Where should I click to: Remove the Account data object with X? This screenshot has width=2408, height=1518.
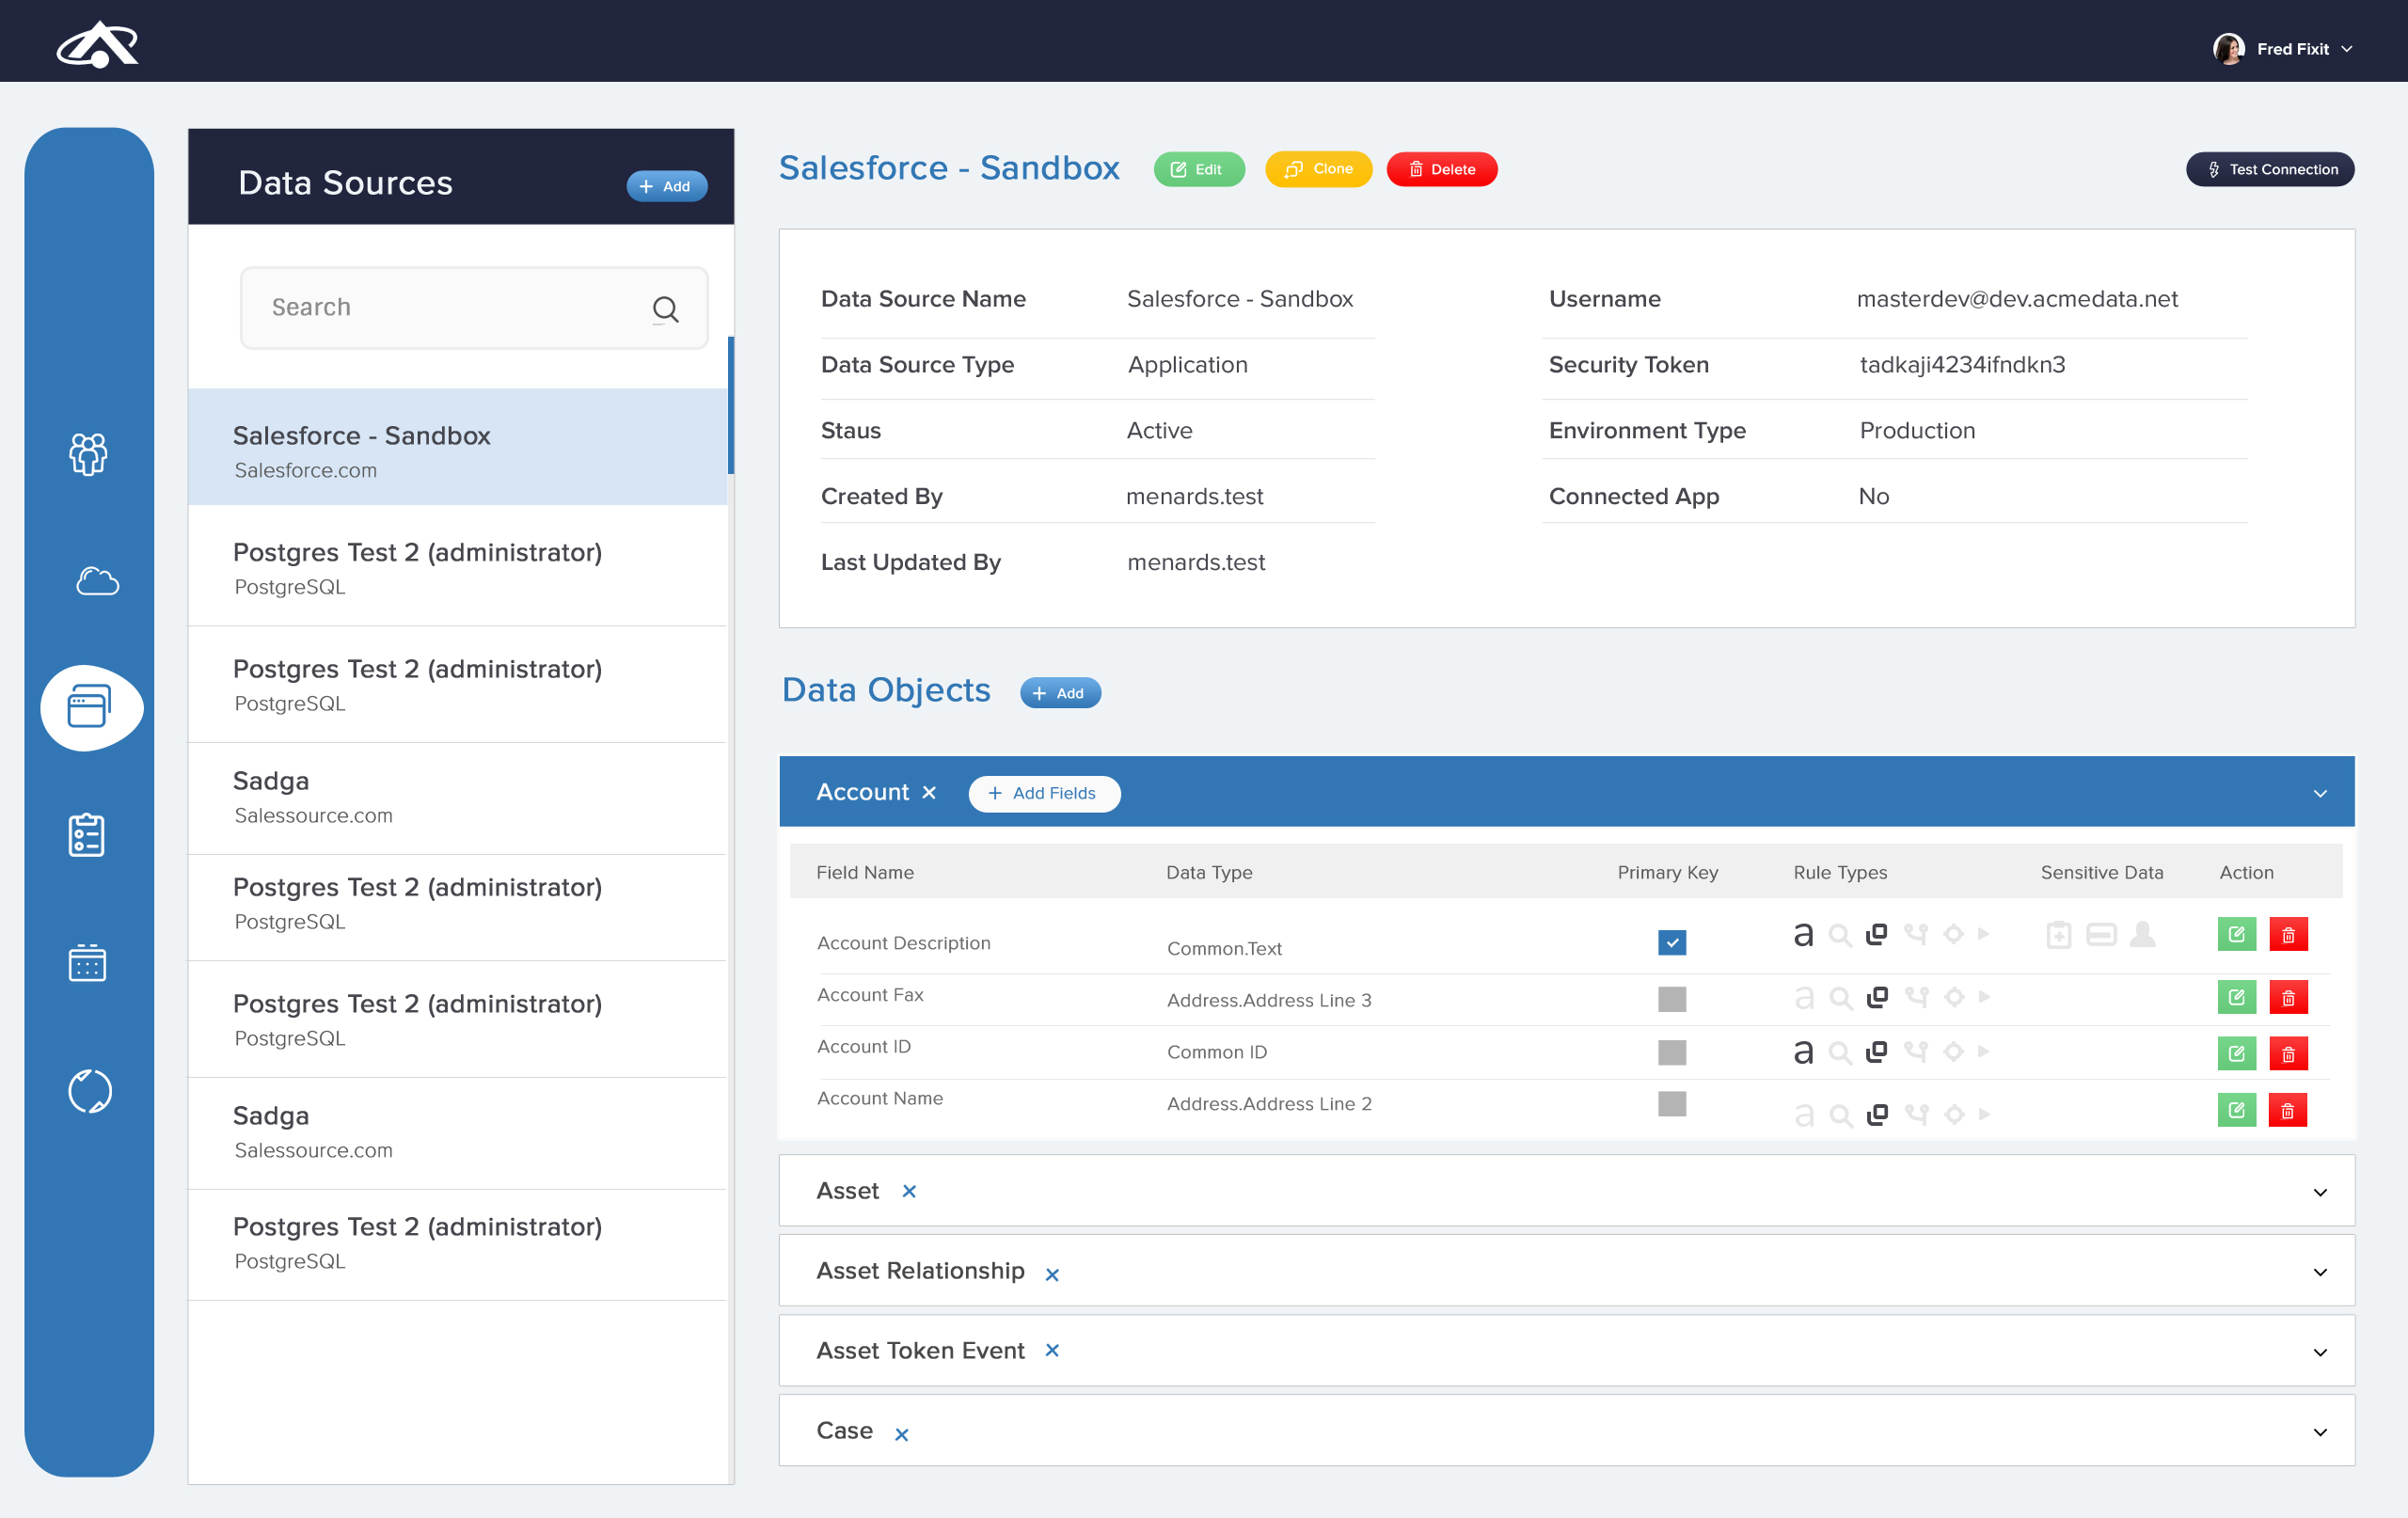929,792
